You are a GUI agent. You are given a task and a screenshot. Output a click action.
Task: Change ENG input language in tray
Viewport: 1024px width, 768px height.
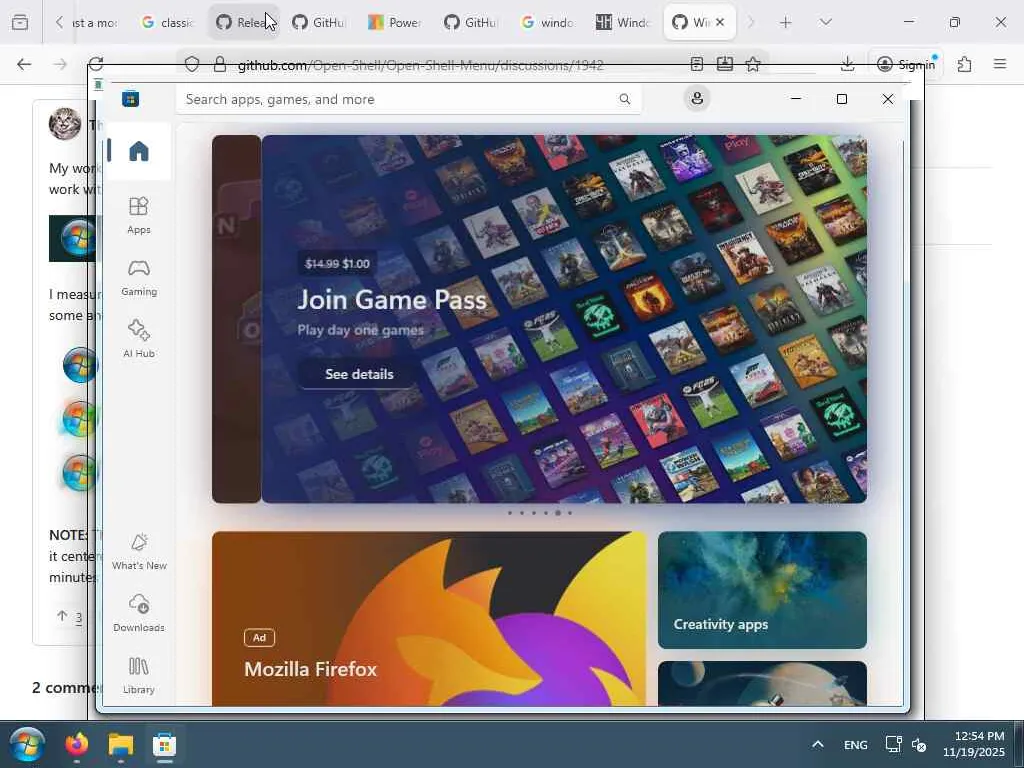[856, 744]
